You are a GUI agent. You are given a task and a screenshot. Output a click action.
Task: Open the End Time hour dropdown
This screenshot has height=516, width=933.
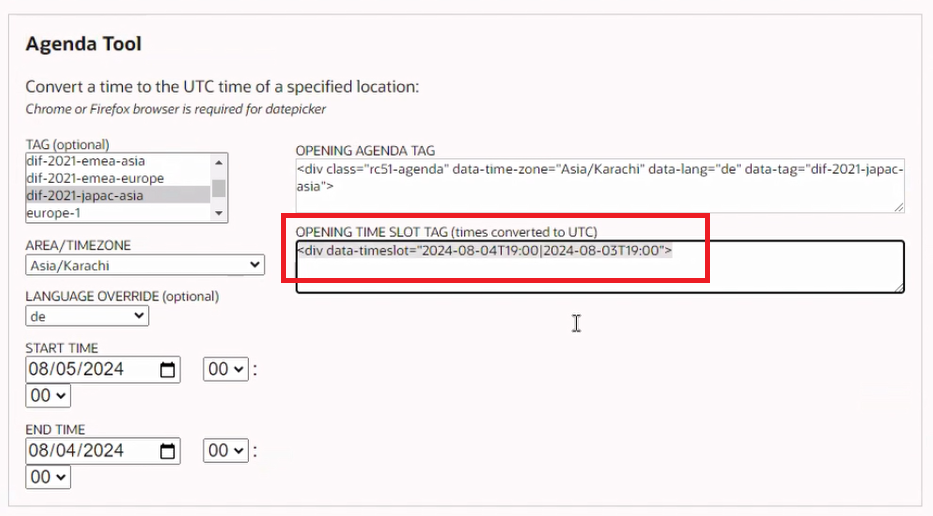click(x=225, y=451)
